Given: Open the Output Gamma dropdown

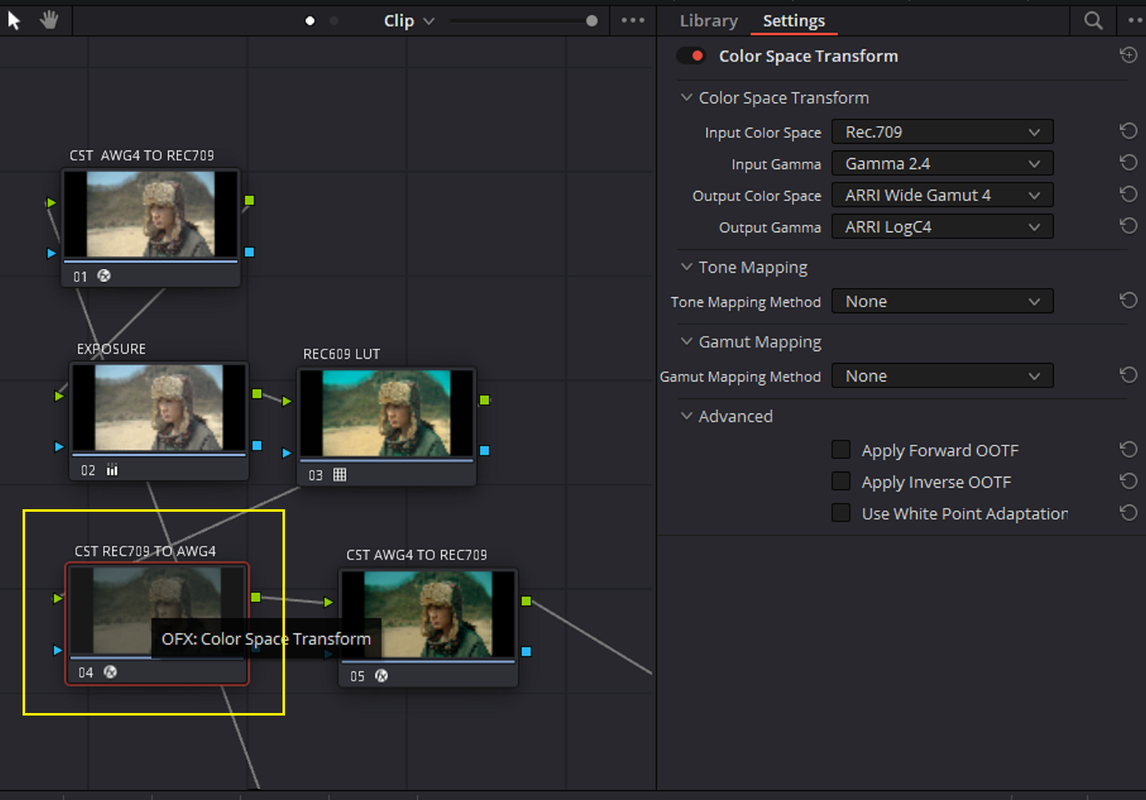Looking at the screenshot, I should pyautogui.click(x=942, y=226).
